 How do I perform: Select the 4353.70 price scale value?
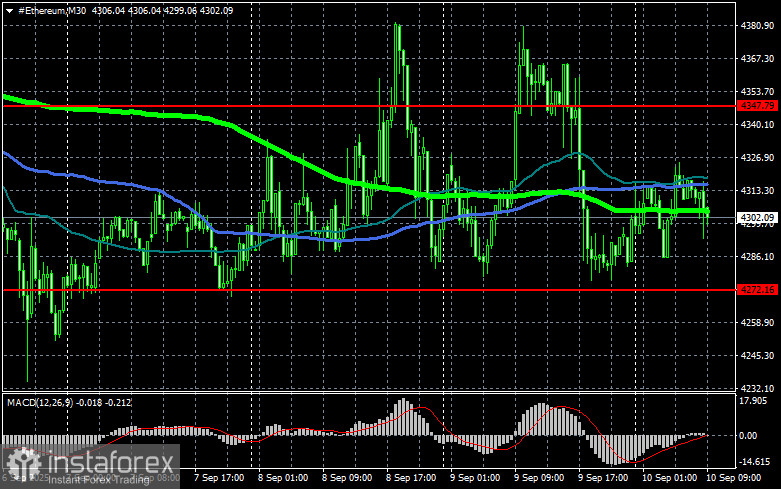click(758, 92)
